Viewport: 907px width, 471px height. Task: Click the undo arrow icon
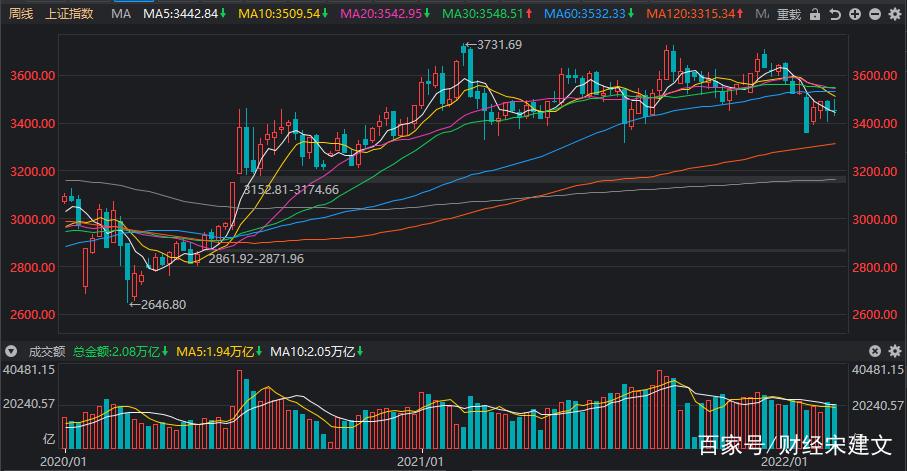point(836,15)
